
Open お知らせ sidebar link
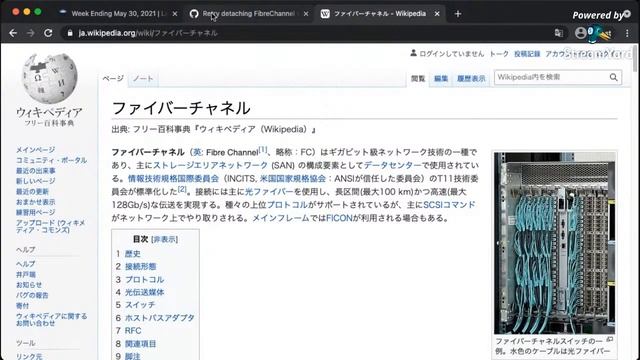29,285
